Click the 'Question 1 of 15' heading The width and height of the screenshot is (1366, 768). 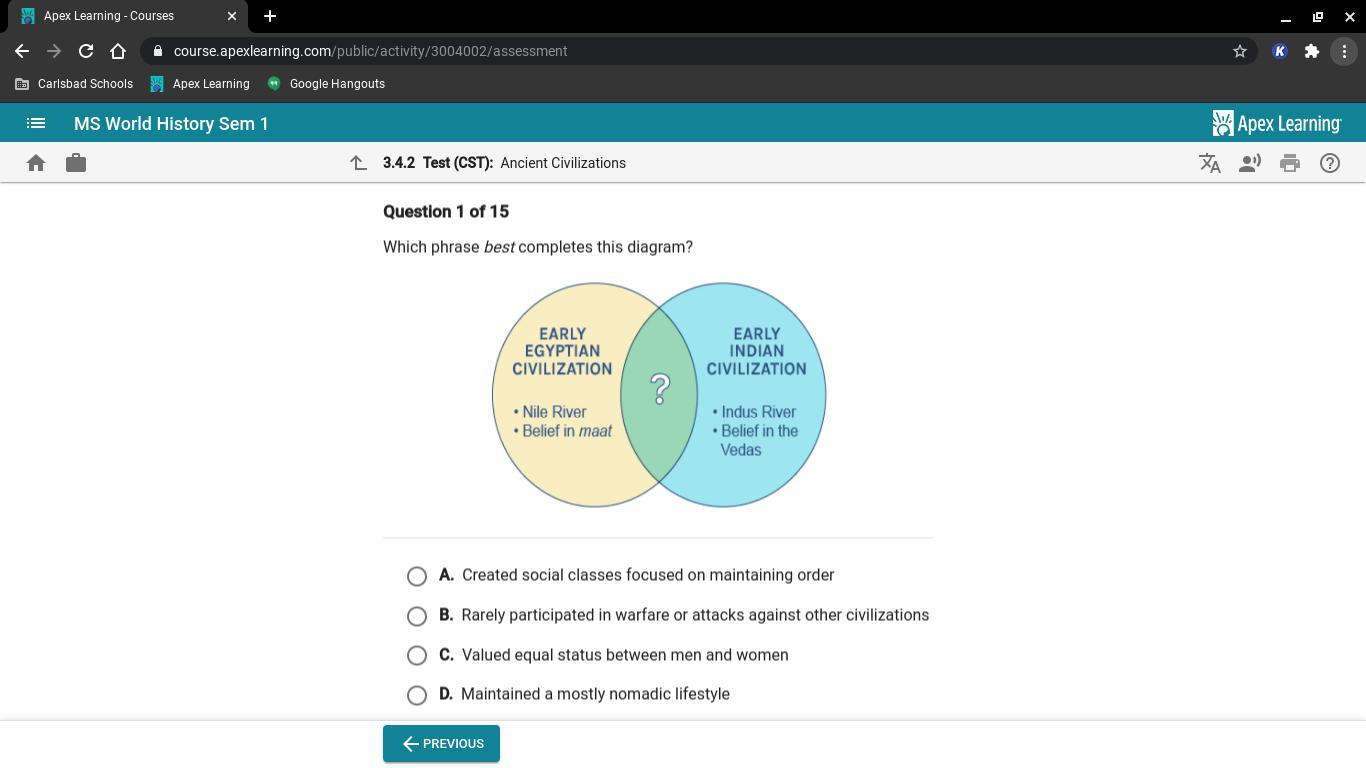[446, 212]
